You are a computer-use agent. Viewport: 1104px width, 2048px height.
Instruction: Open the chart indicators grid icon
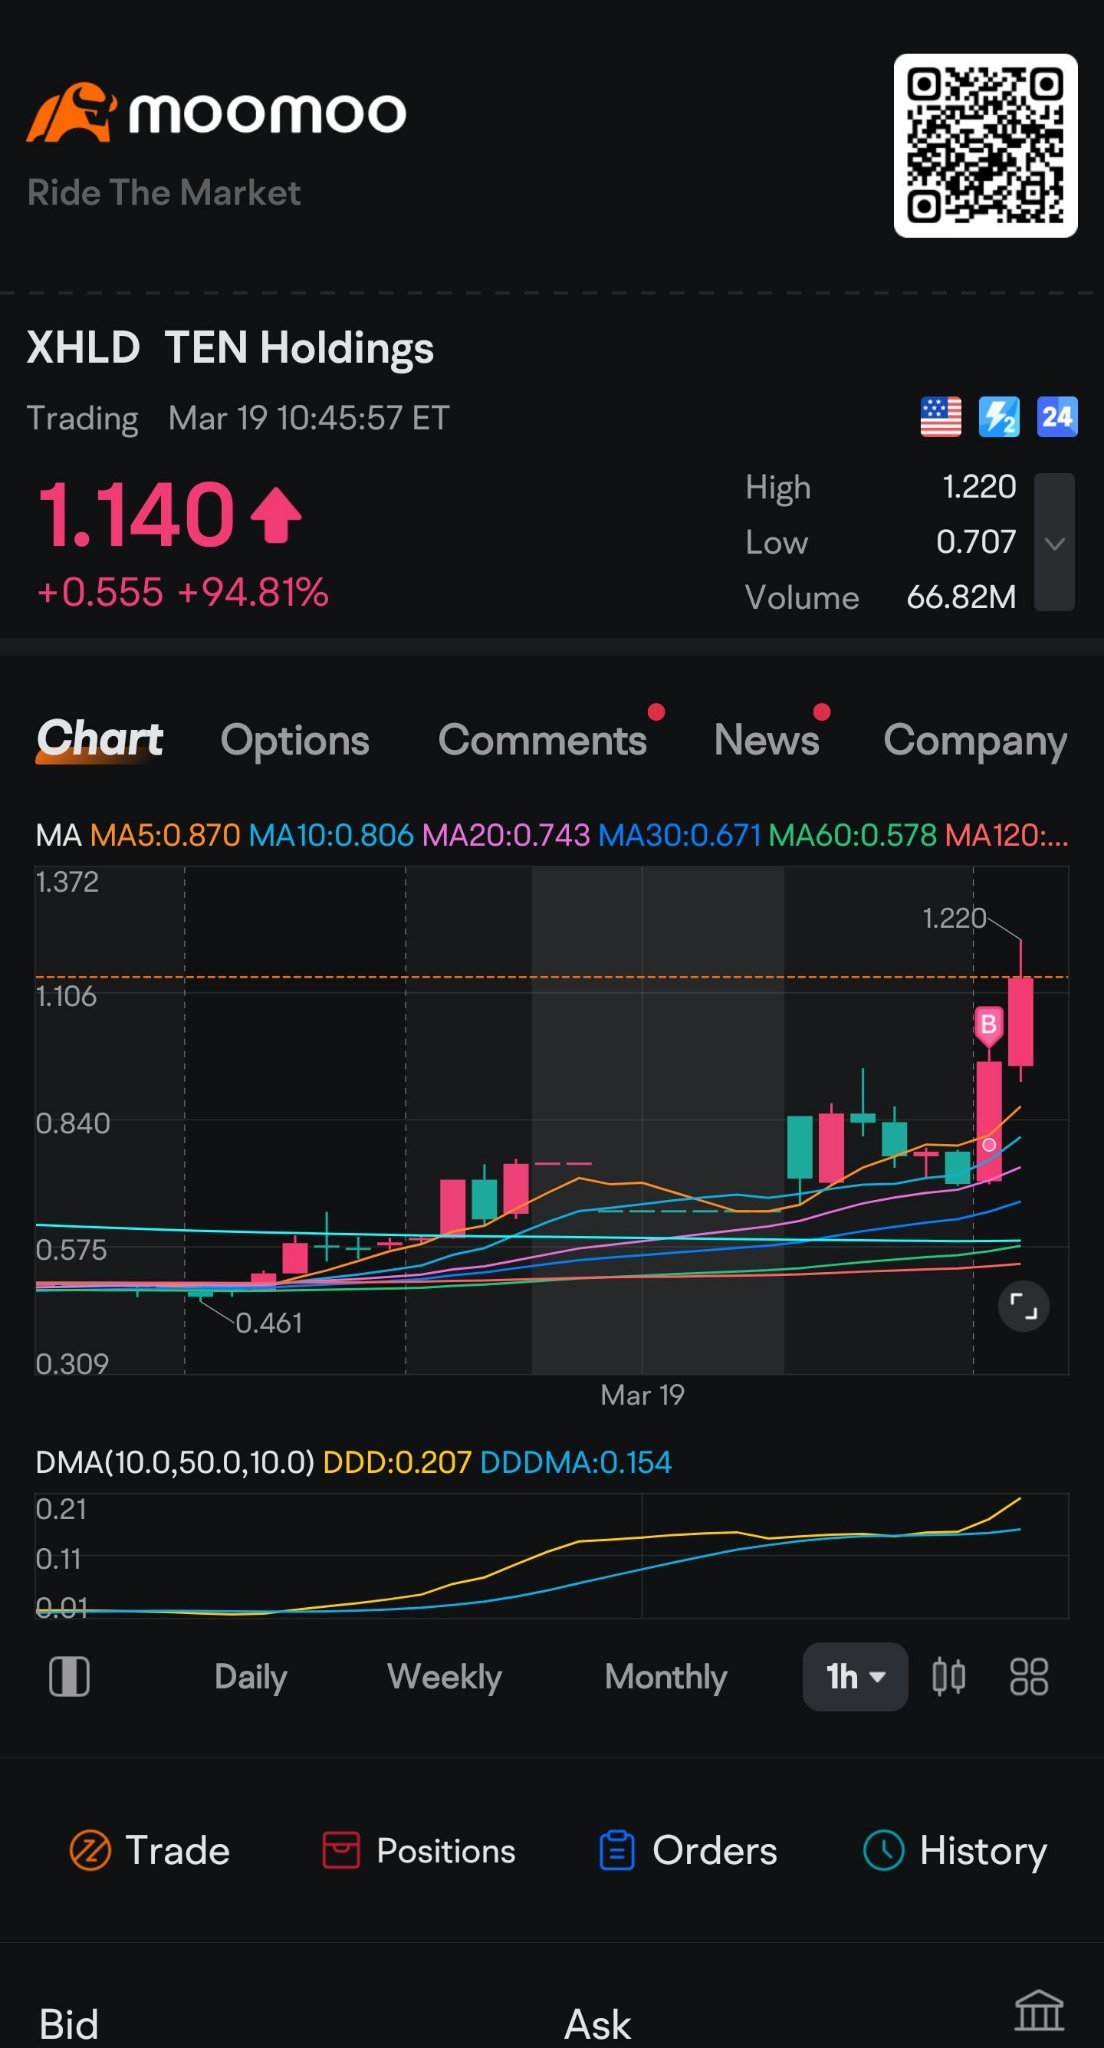(x=1029, y=1677)
